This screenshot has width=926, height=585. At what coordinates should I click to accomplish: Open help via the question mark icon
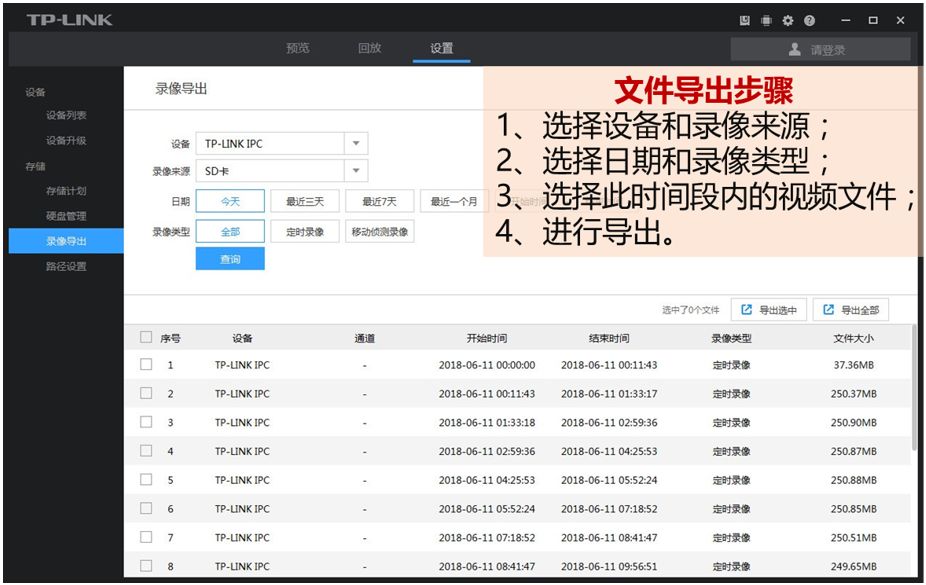tap(809, 20)
